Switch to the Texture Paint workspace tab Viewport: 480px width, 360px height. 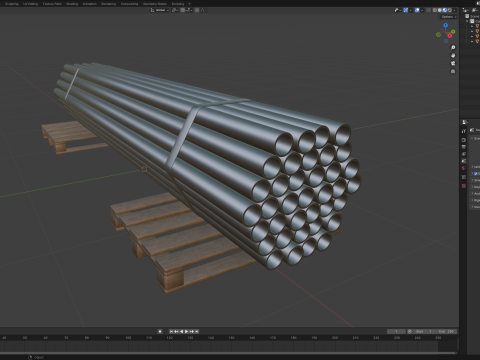click(x=52, y=4)
